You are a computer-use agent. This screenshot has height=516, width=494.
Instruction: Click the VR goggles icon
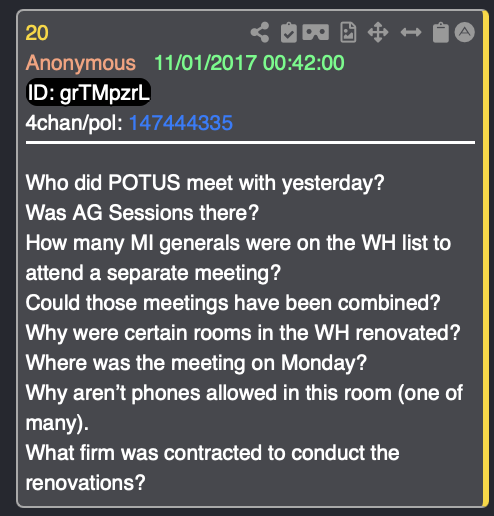pyautogui.click(x=316, y=32)
